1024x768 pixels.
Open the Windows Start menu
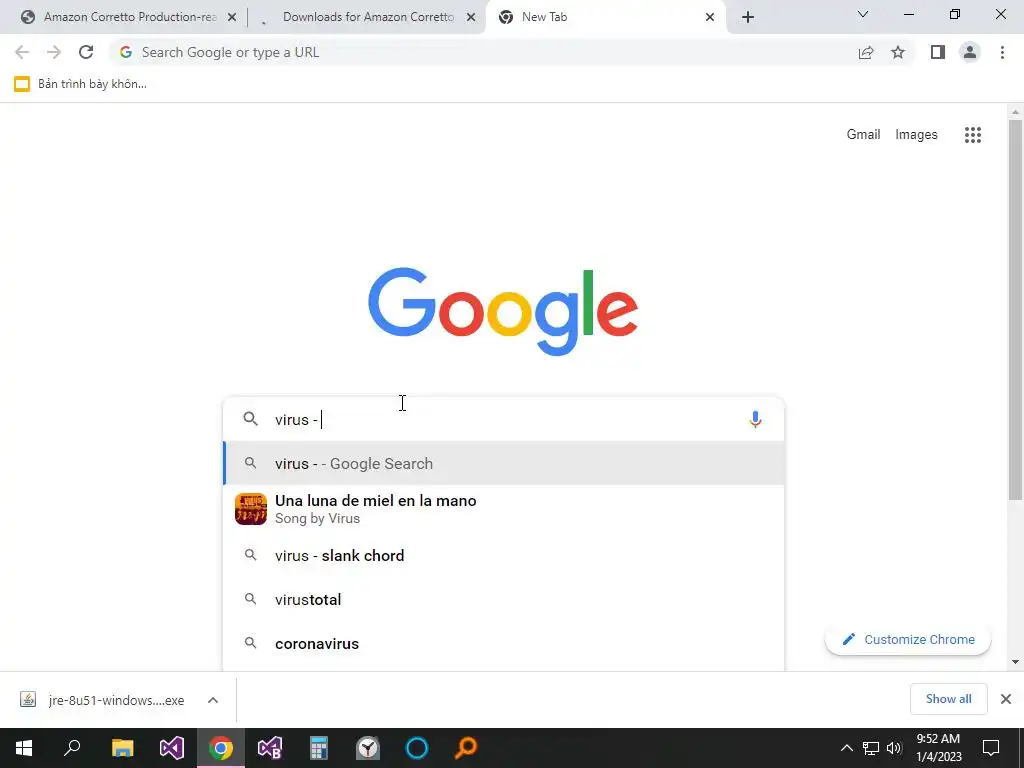24,748
